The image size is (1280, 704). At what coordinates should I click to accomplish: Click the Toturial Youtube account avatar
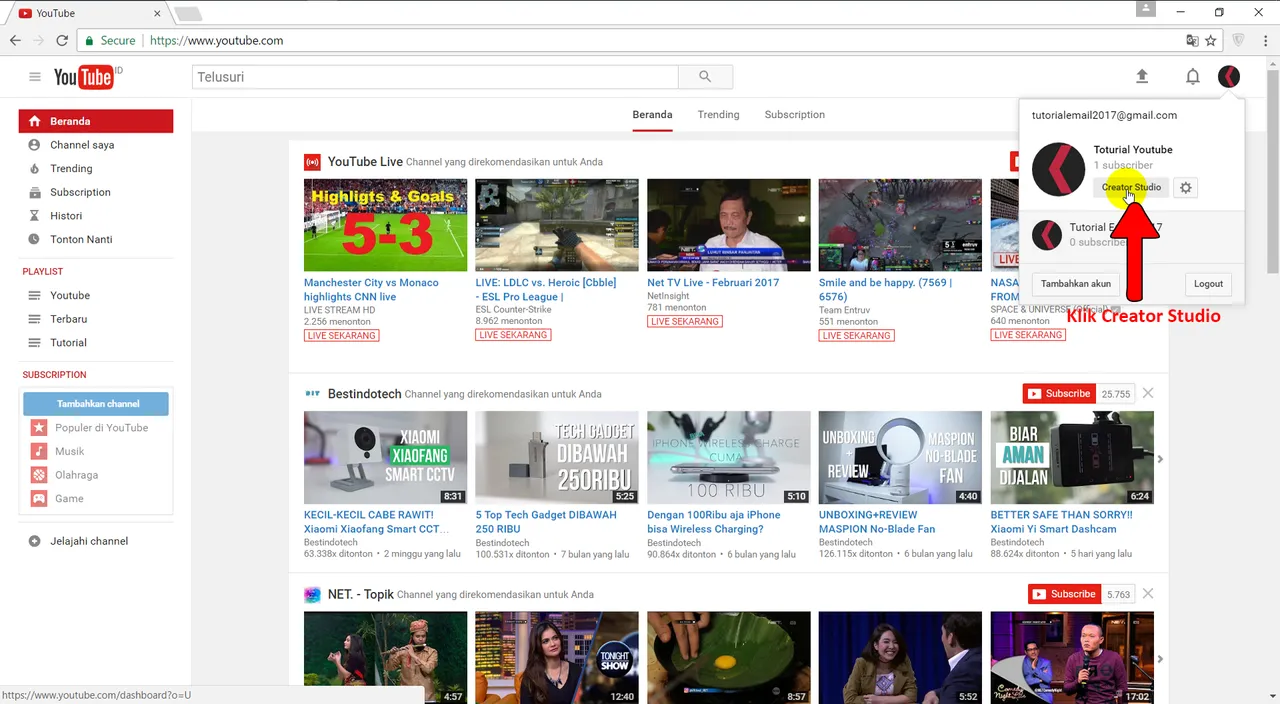tap(1058, 169)
